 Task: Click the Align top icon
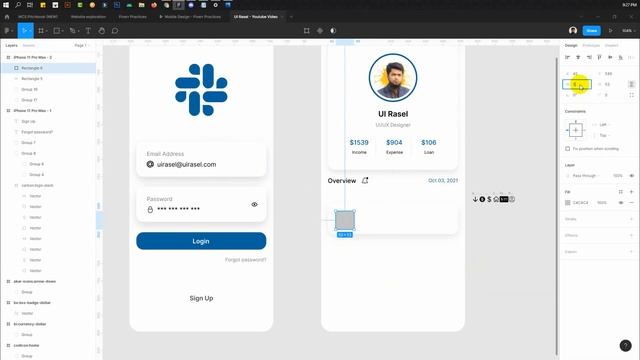pos(599,58)
